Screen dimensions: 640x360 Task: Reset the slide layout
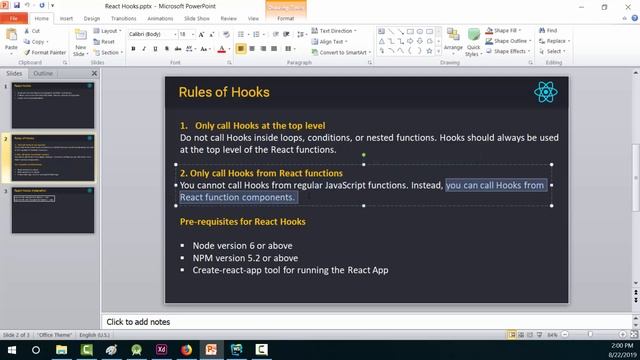104,42
